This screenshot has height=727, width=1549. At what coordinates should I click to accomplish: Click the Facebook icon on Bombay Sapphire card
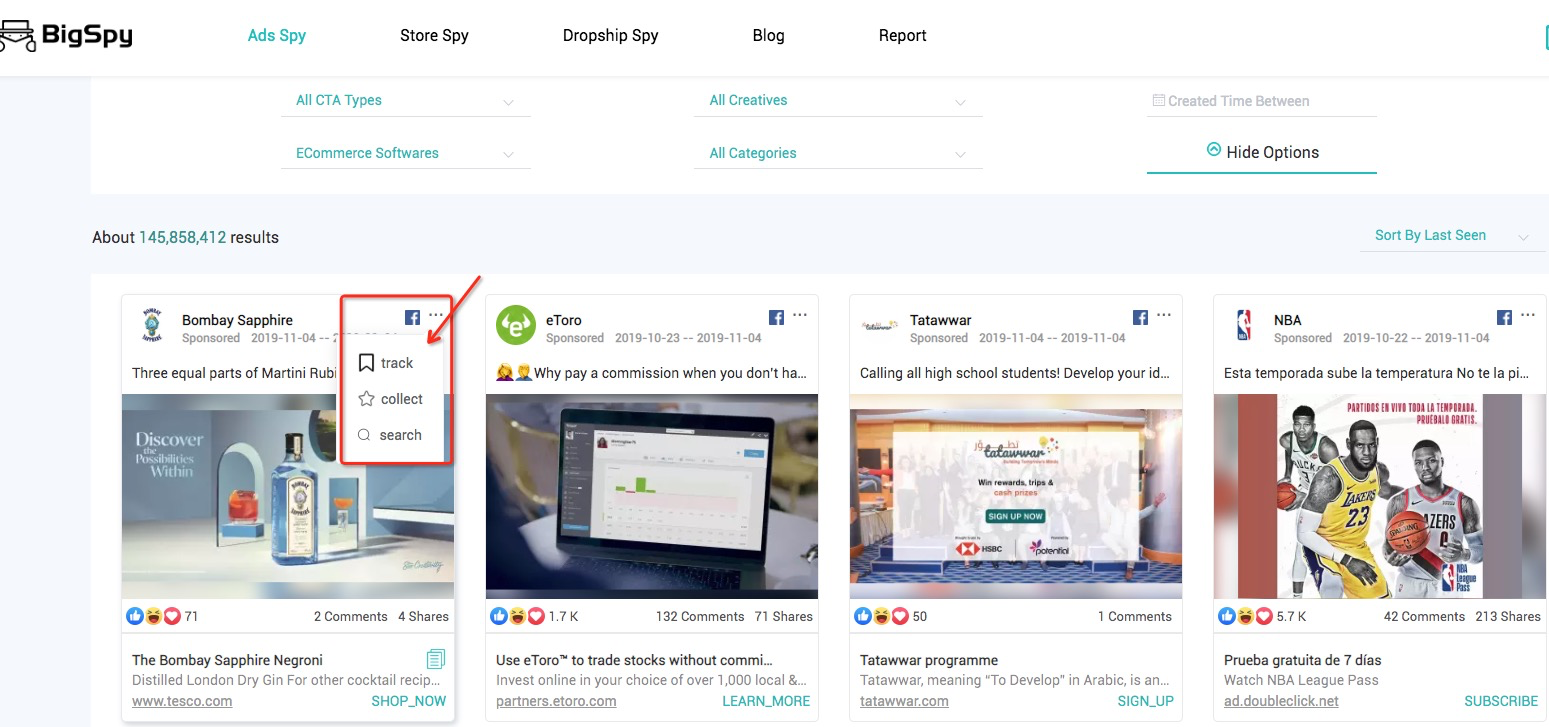(x=412, y=317)
